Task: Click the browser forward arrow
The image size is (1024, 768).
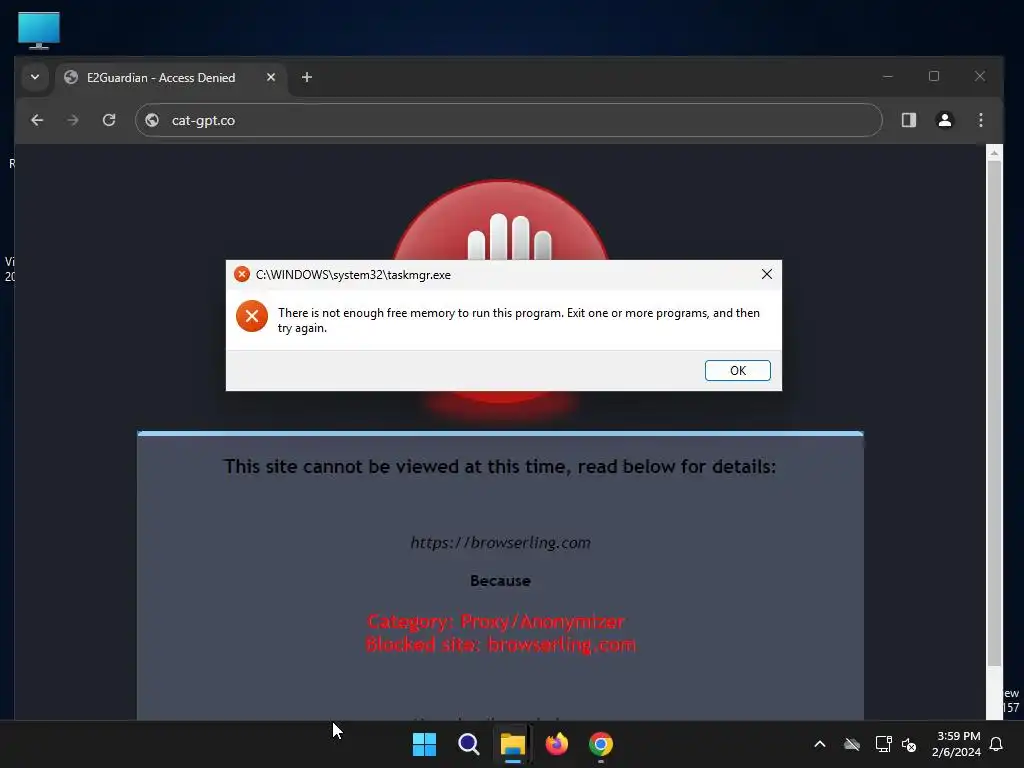Action: coord(72,120)
